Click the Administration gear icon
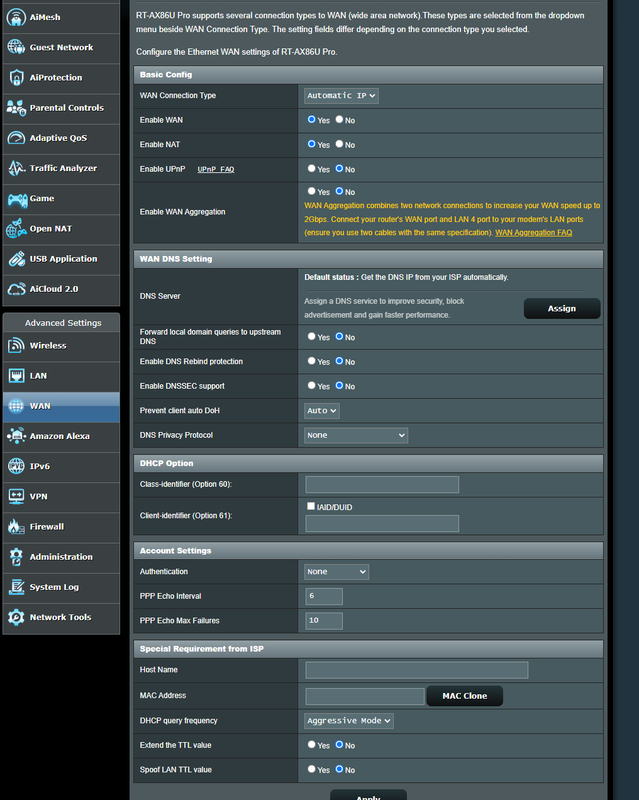The height and width of the screenshot is (800, 639). (x=16, y=557)
